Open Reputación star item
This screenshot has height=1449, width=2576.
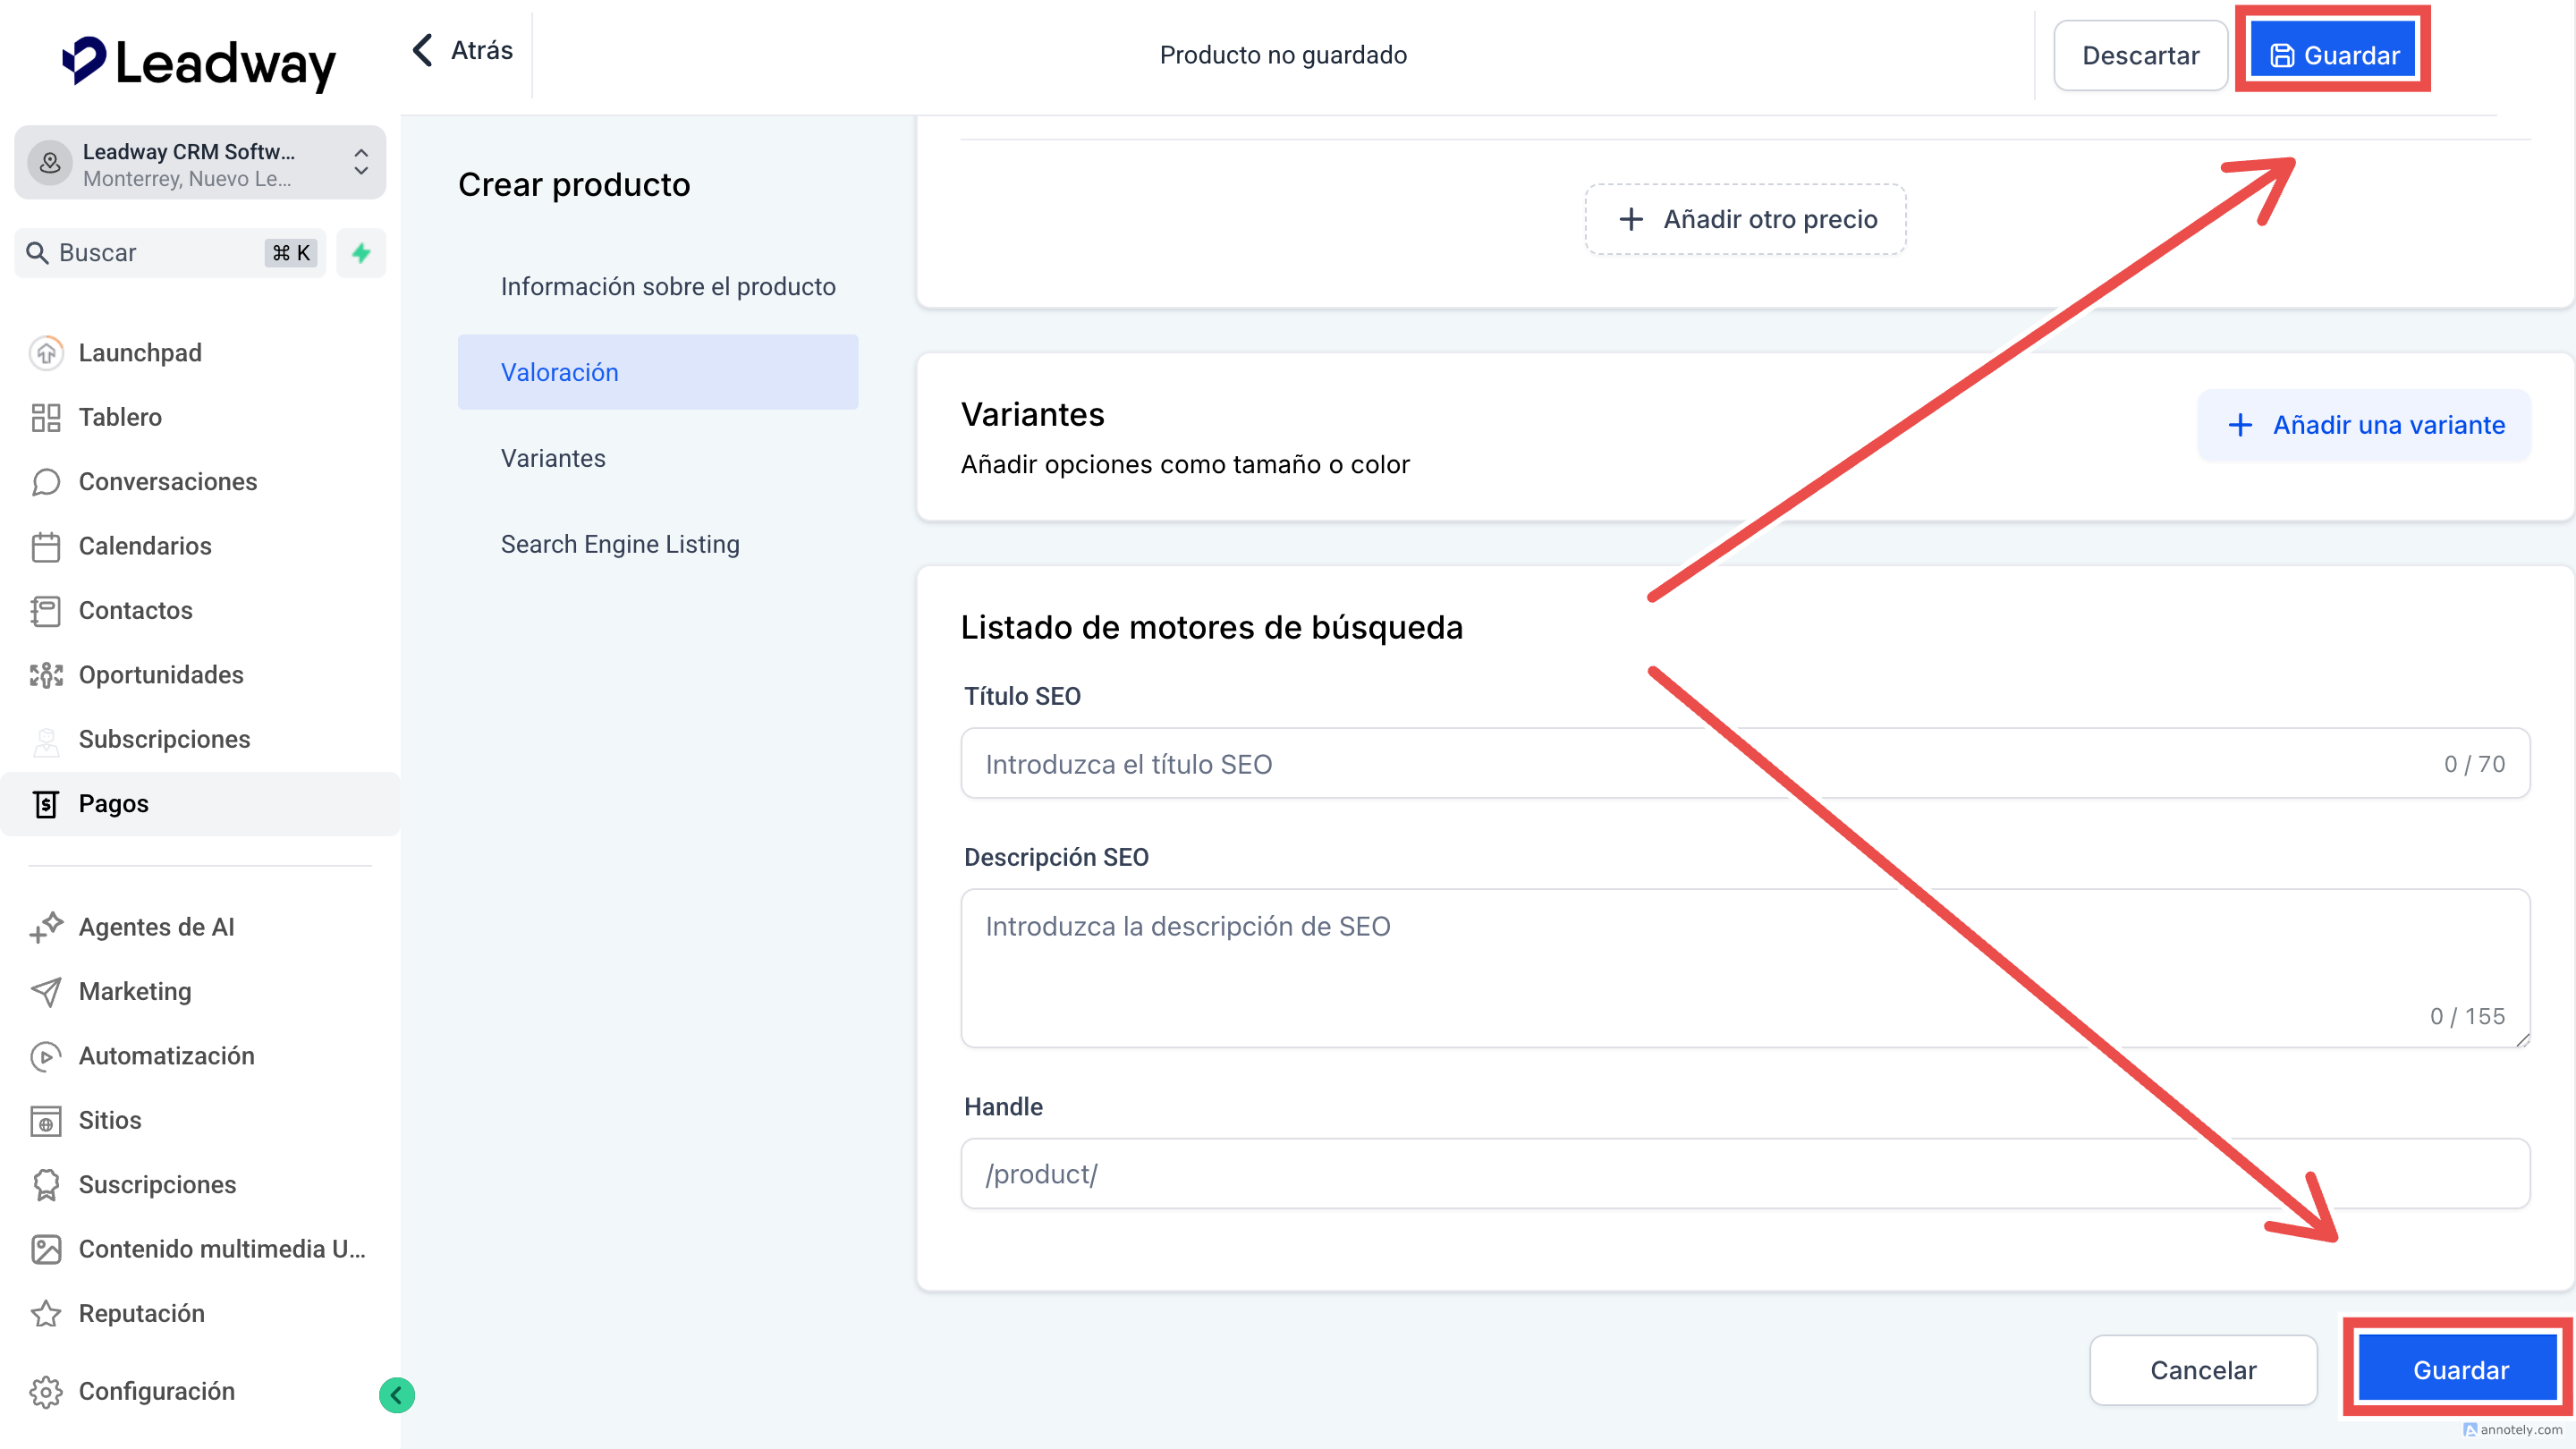141,1313
